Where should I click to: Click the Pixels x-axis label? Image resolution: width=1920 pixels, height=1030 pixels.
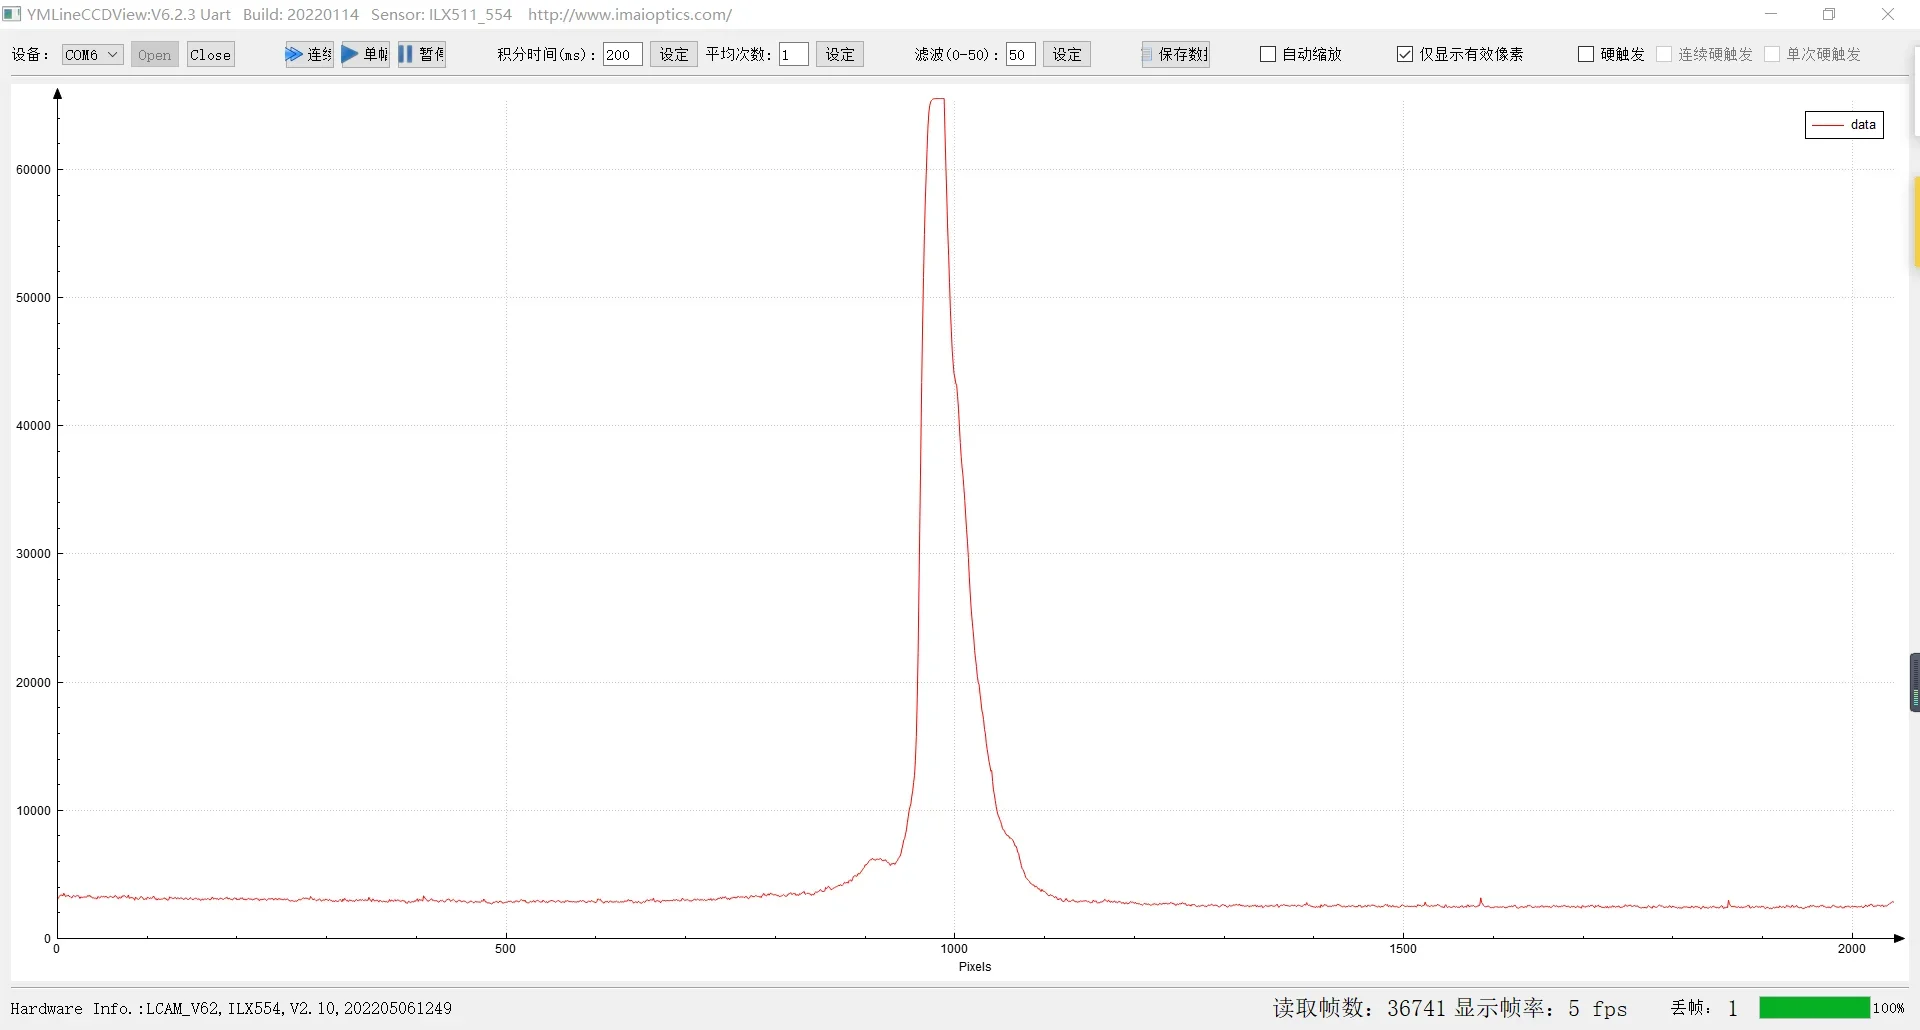coord(975,967)
